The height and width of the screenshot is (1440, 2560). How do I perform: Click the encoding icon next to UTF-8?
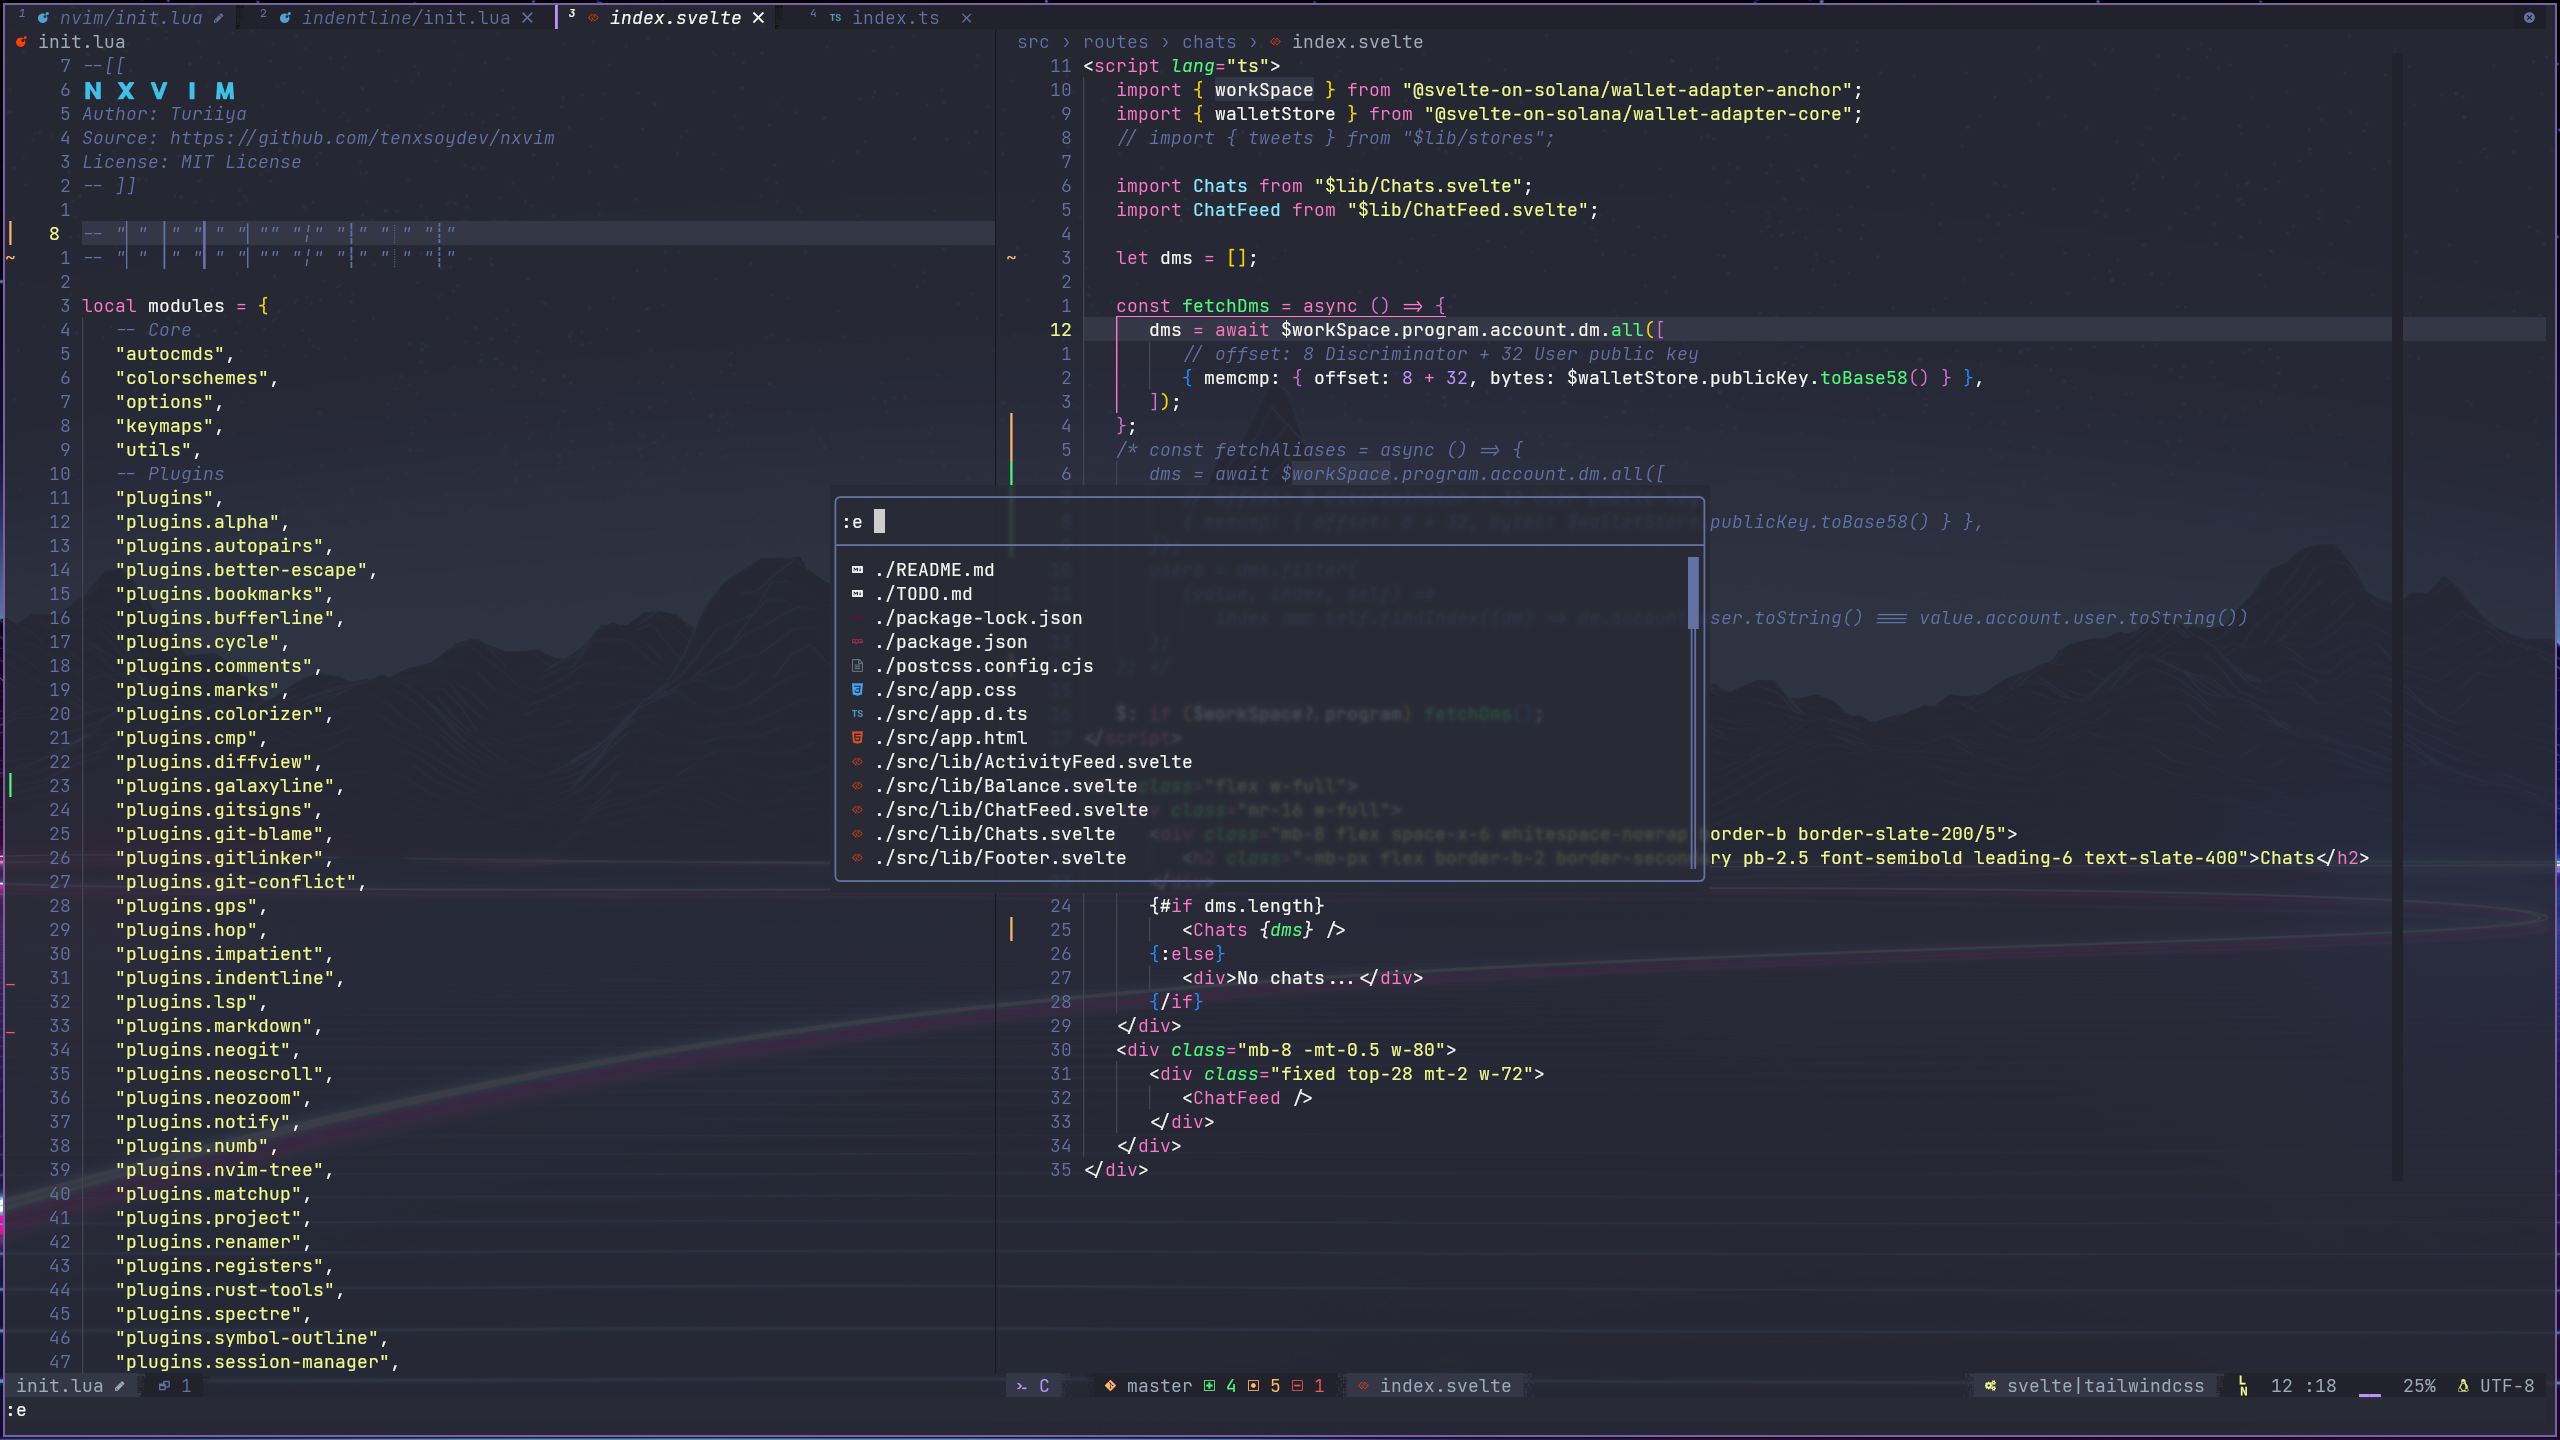click(x=2462, y=1386)
